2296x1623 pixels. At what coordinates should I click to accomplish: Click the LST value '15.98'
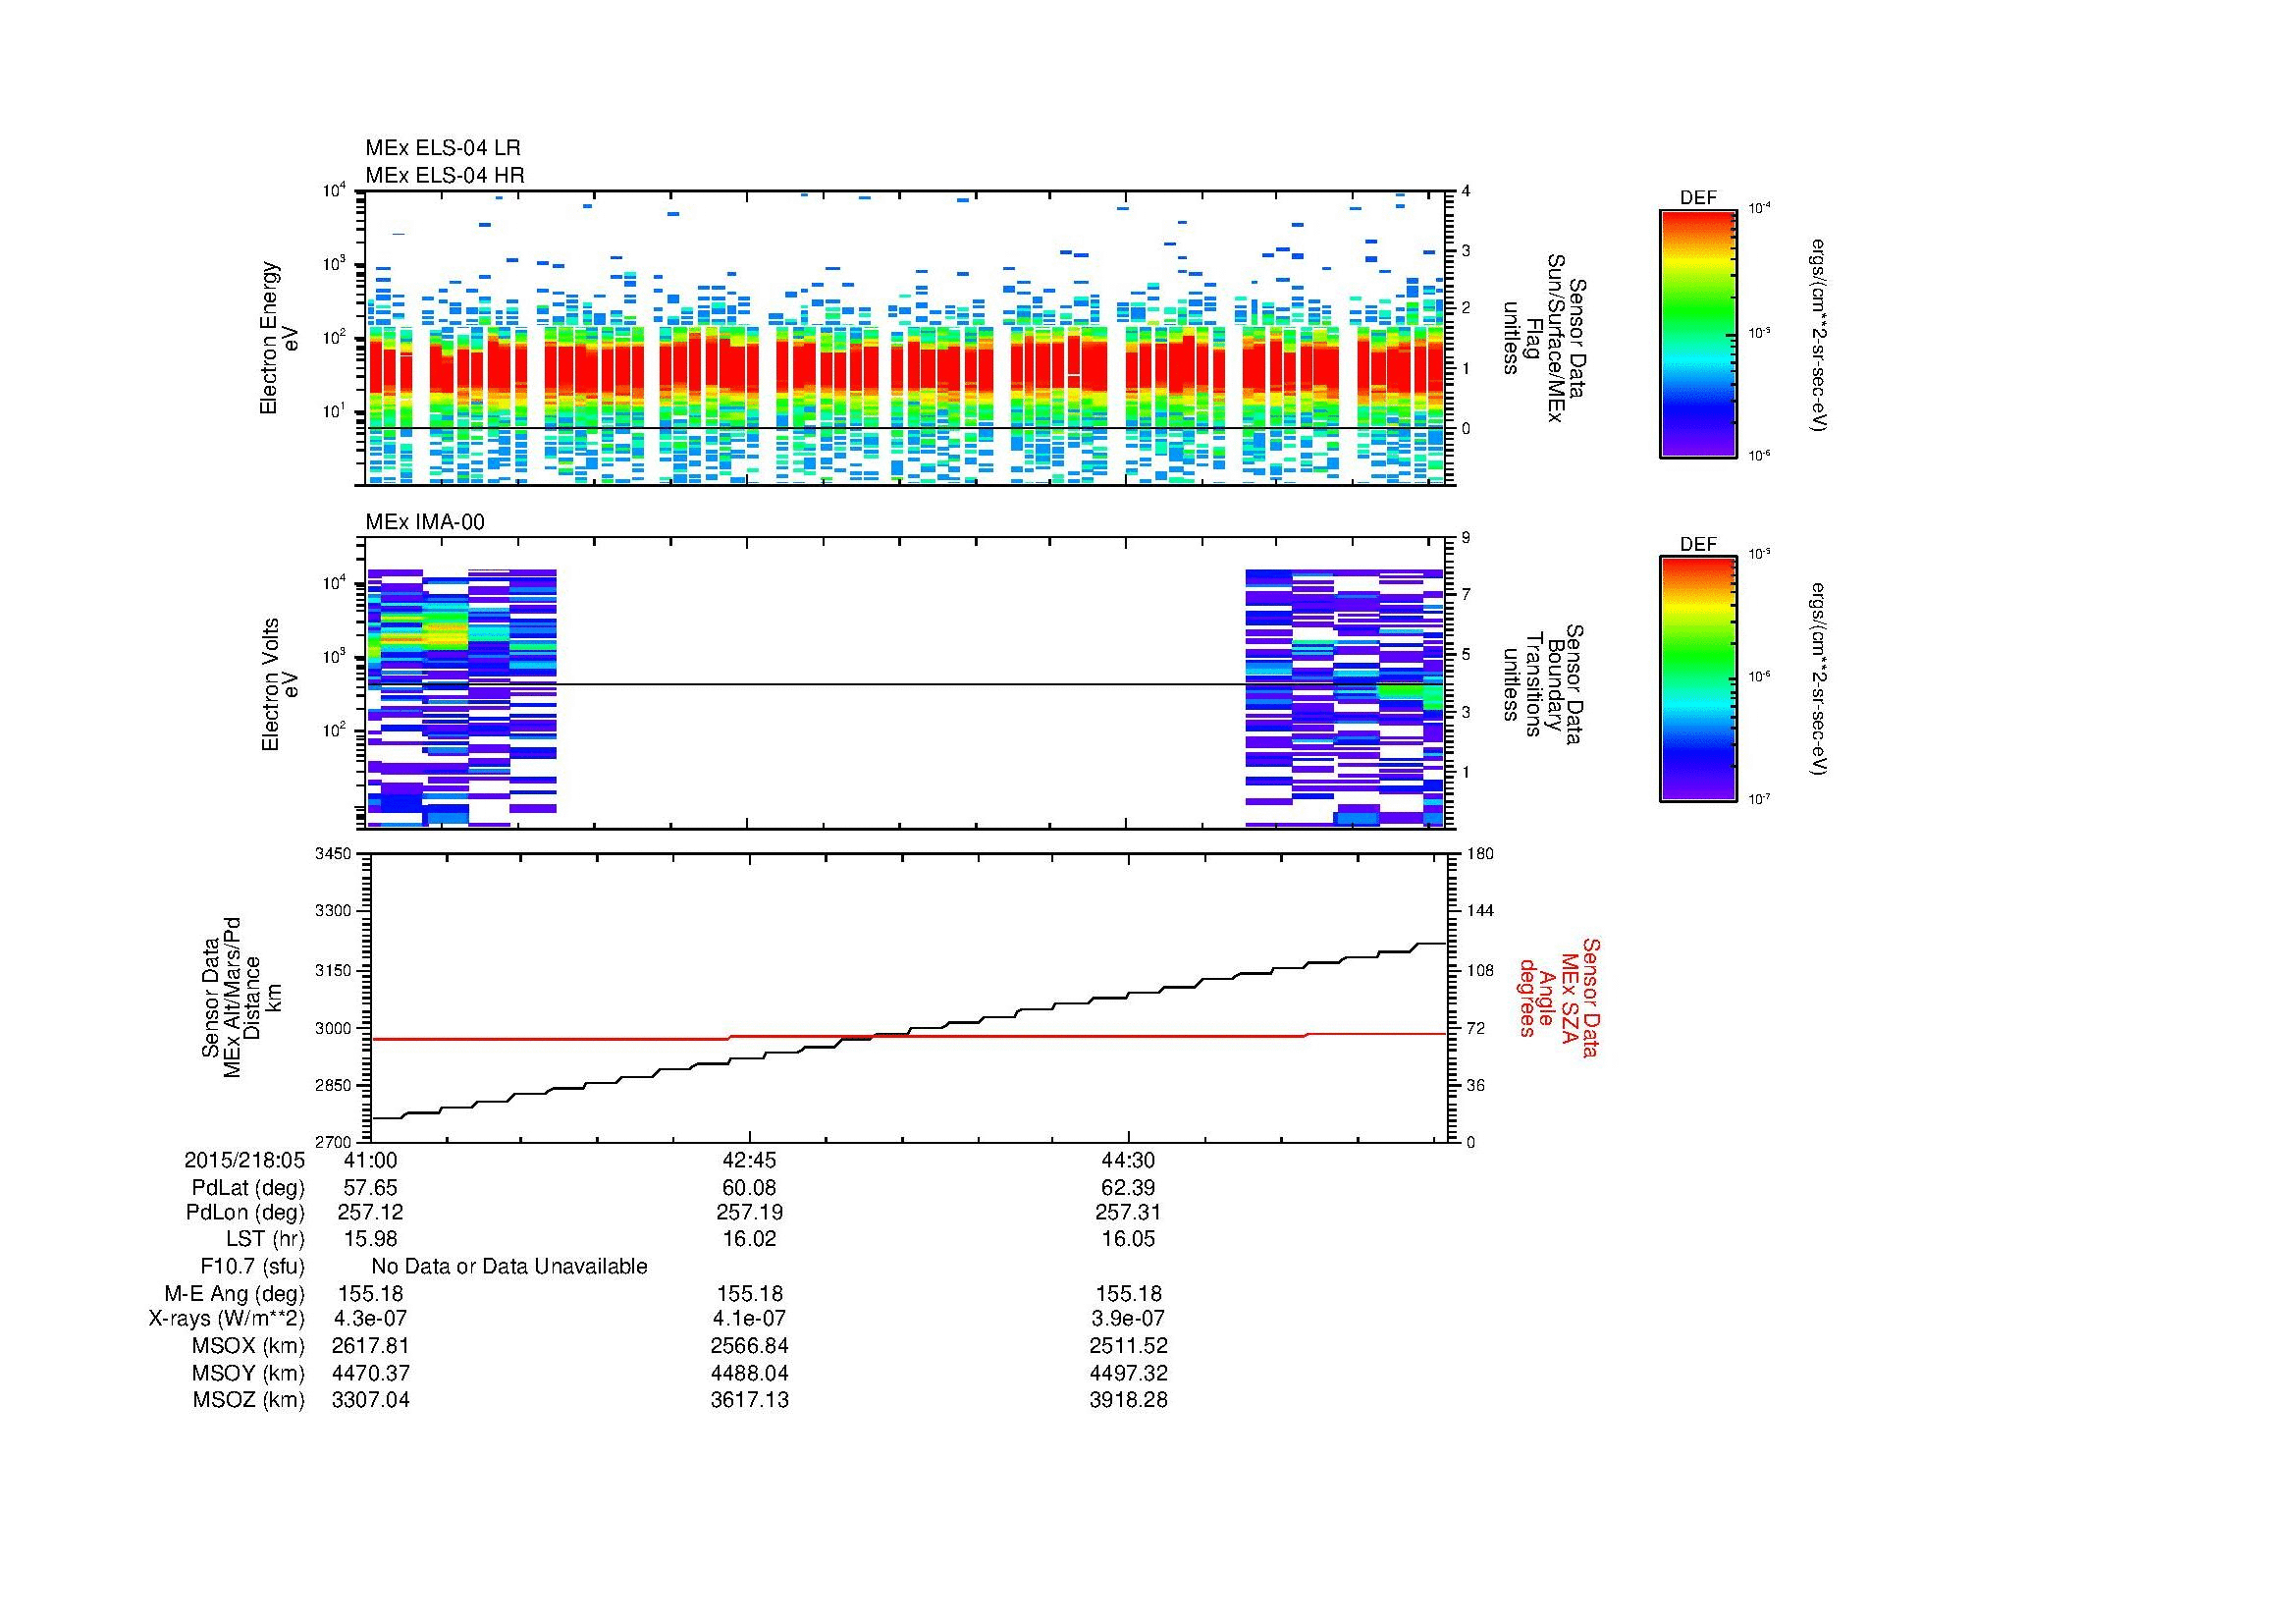tap(370, 1238)
